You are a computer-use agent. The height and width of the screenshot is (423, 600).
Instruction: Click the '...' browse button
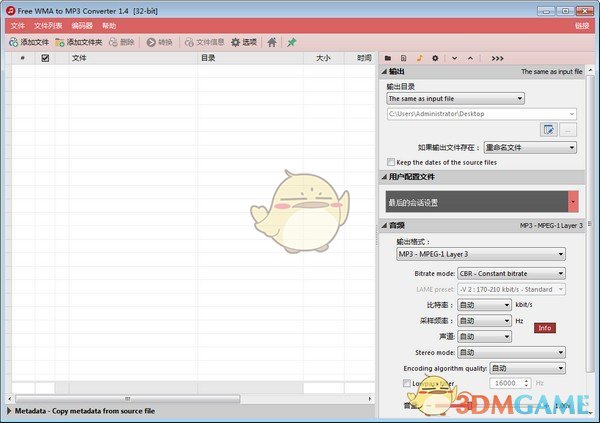(568, 130)
